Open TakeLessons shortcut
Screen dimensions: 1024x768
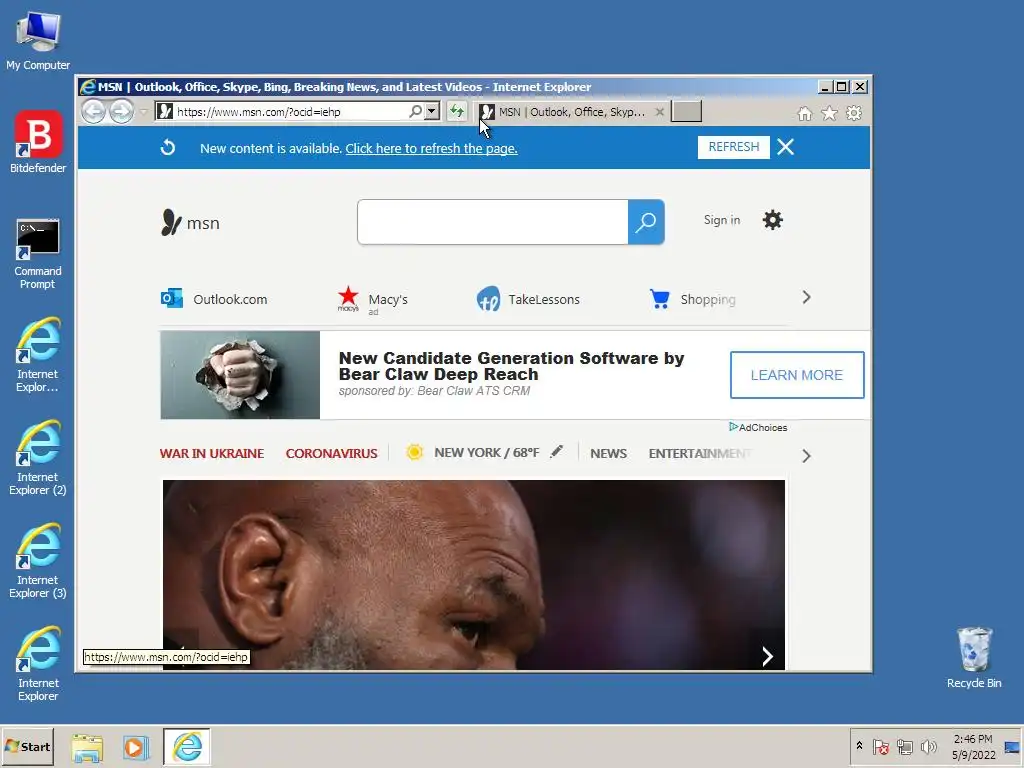pyautogui.click(x=528, y=299)
